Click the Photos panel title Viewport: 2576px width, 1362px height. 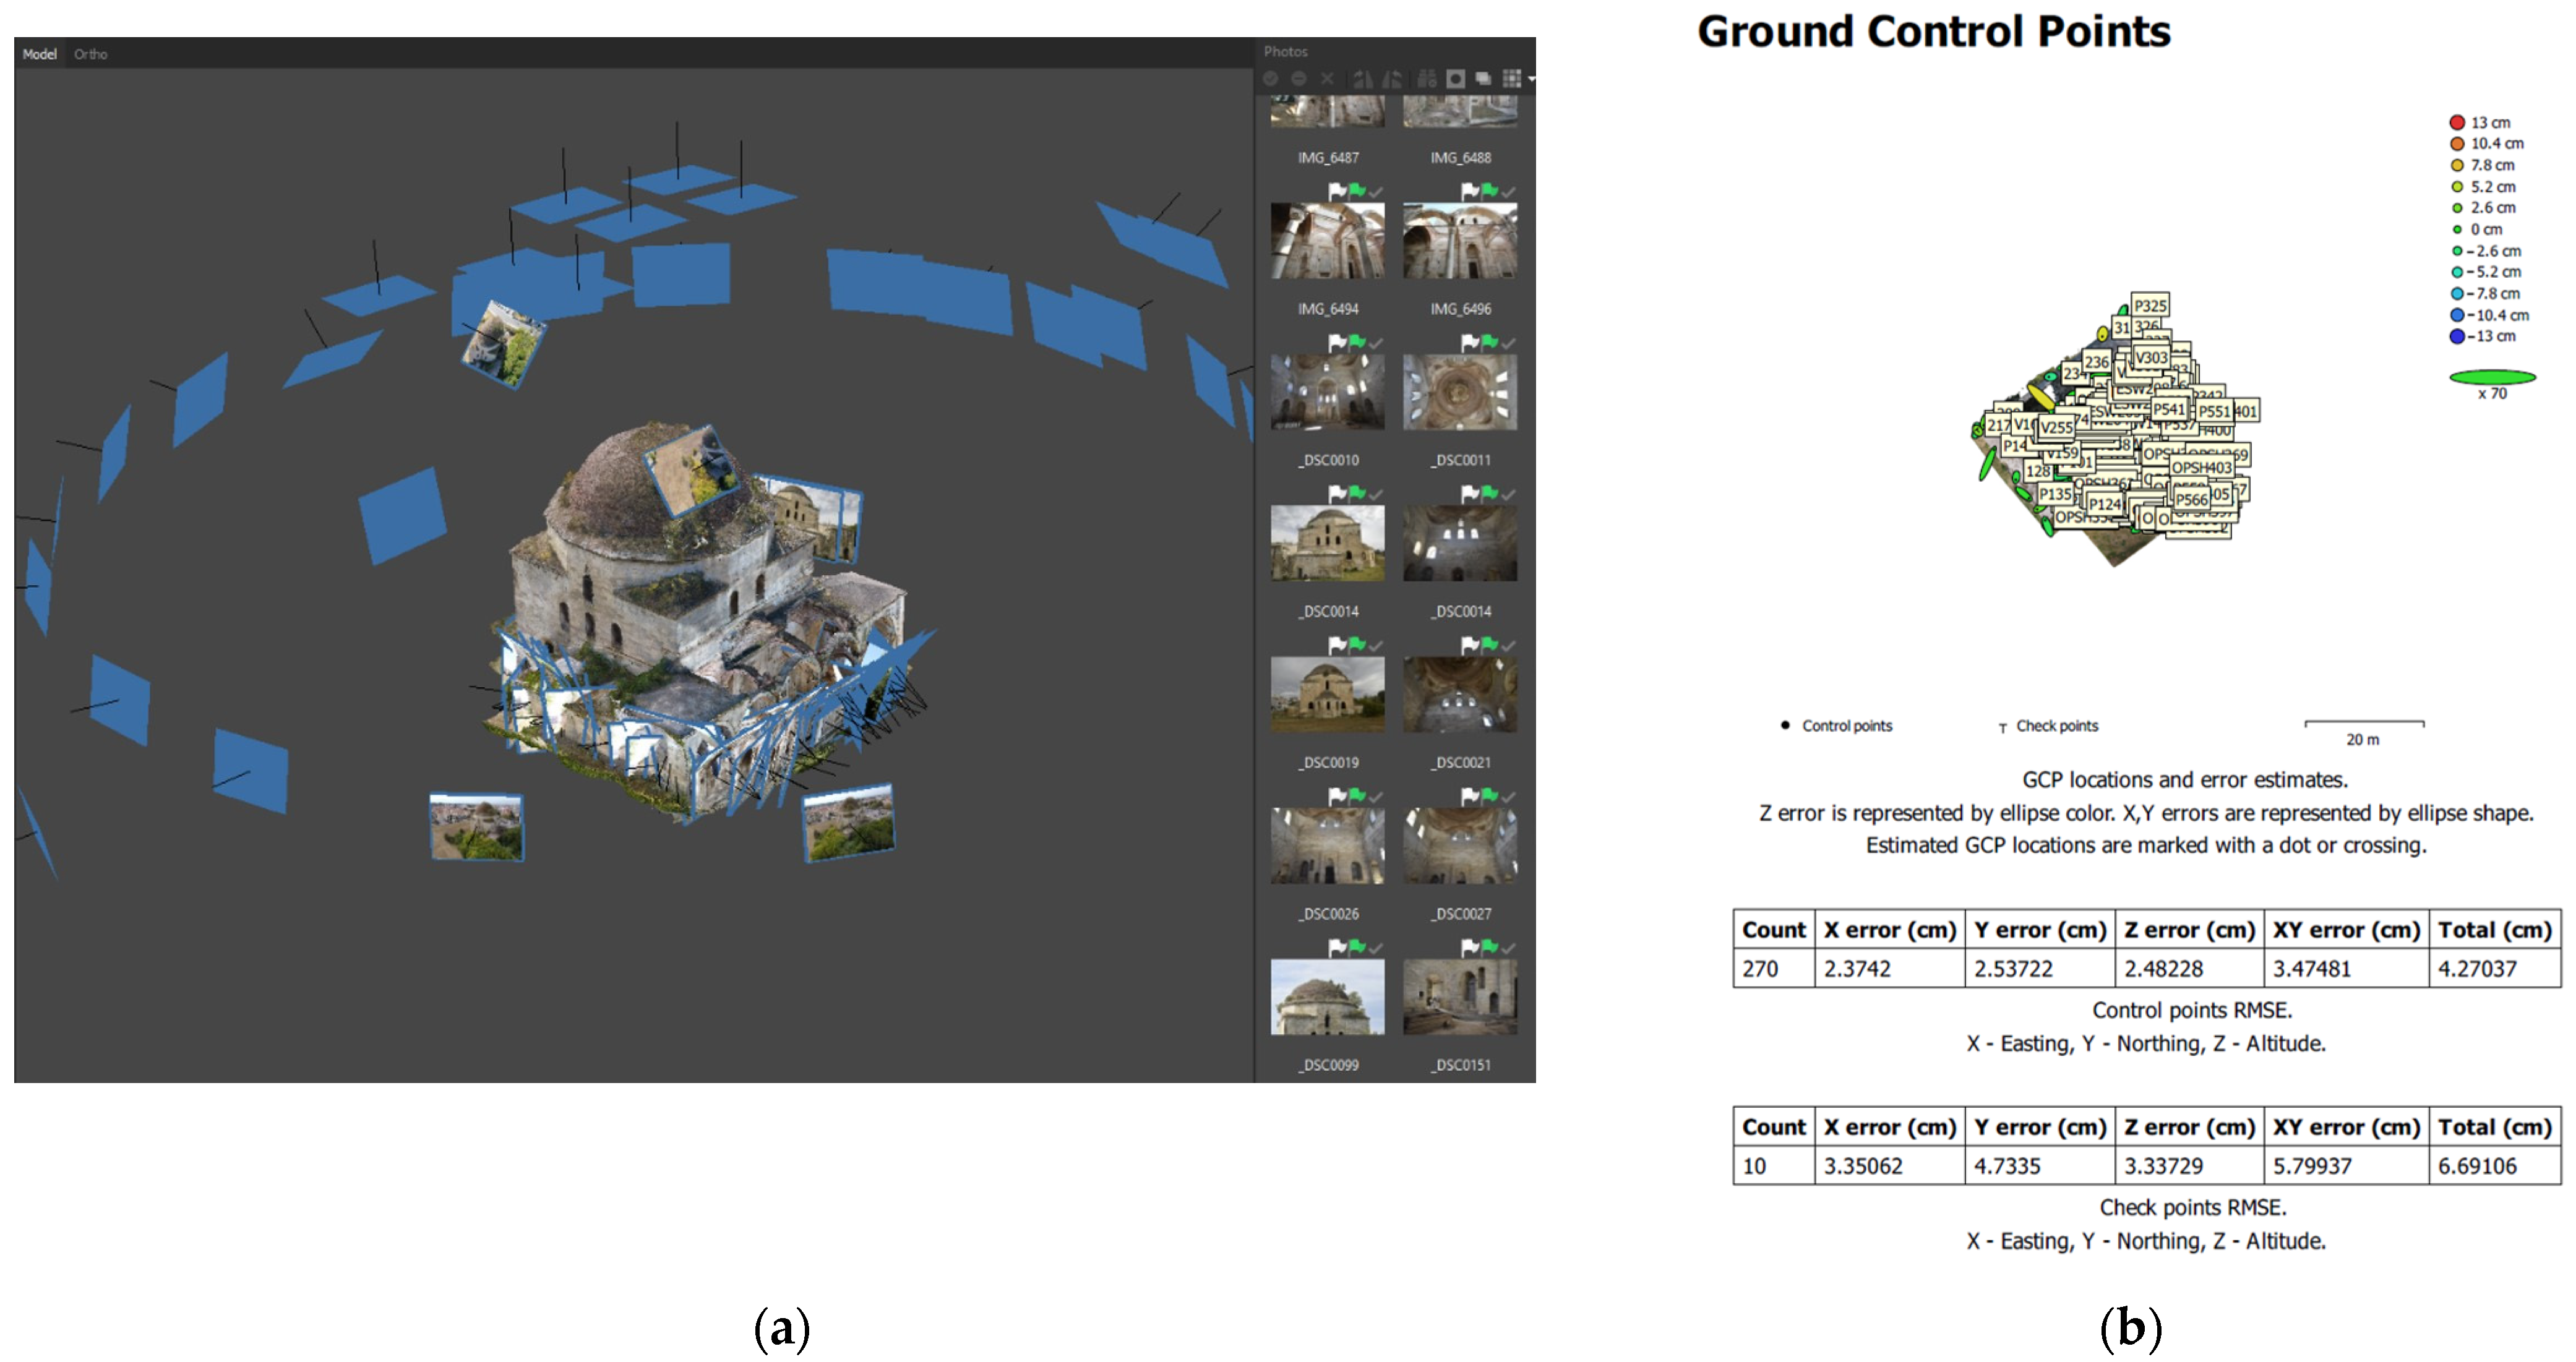point(1285,51)
